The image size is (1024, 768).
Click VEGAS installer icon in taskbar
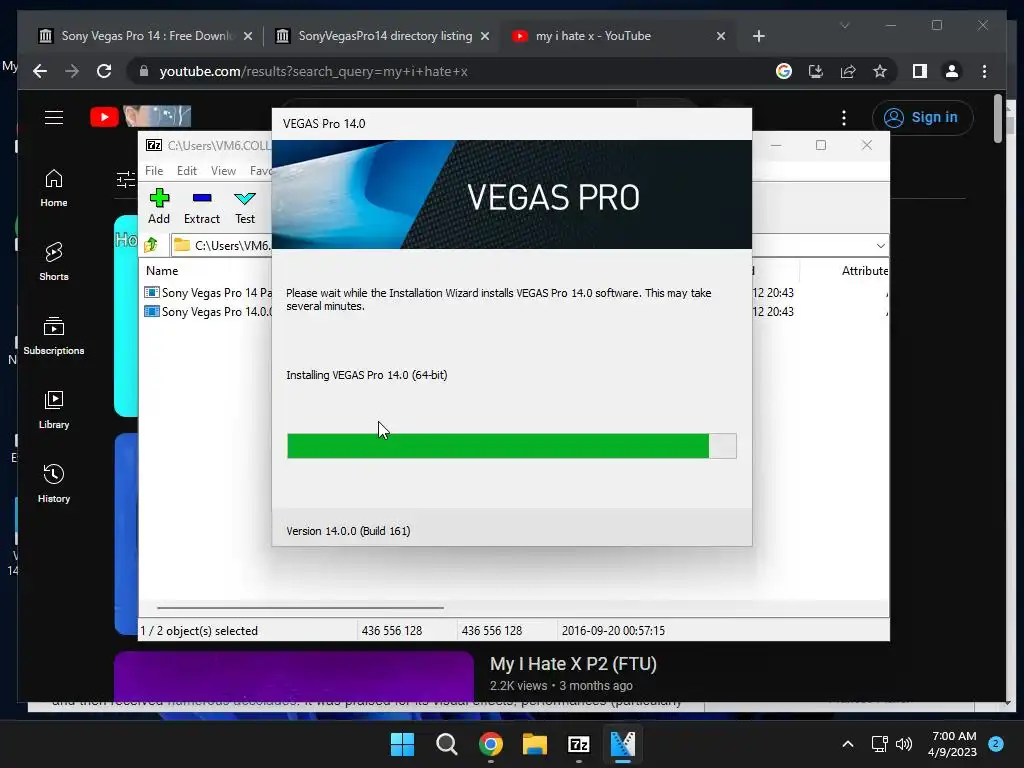622,744
